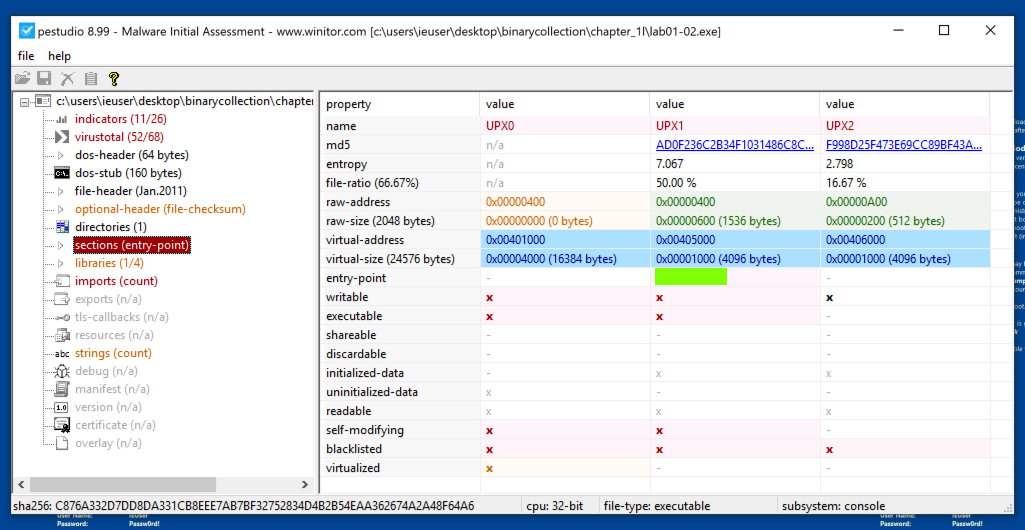
Task: Click the directories grid icon
Action: coord(62,227)
